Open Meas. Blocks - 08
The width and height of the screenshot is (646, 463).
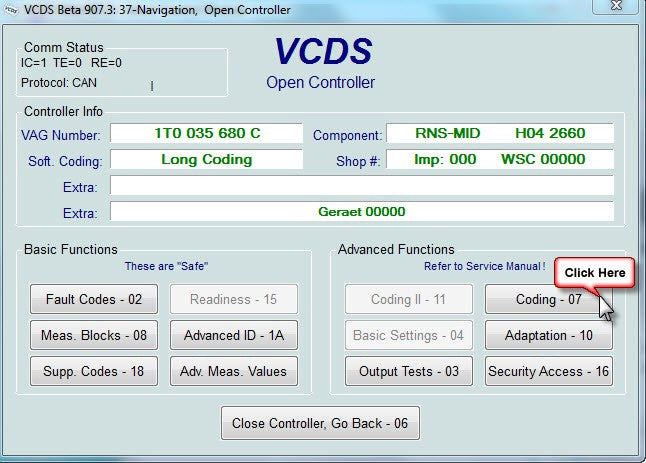click(94, 335)
